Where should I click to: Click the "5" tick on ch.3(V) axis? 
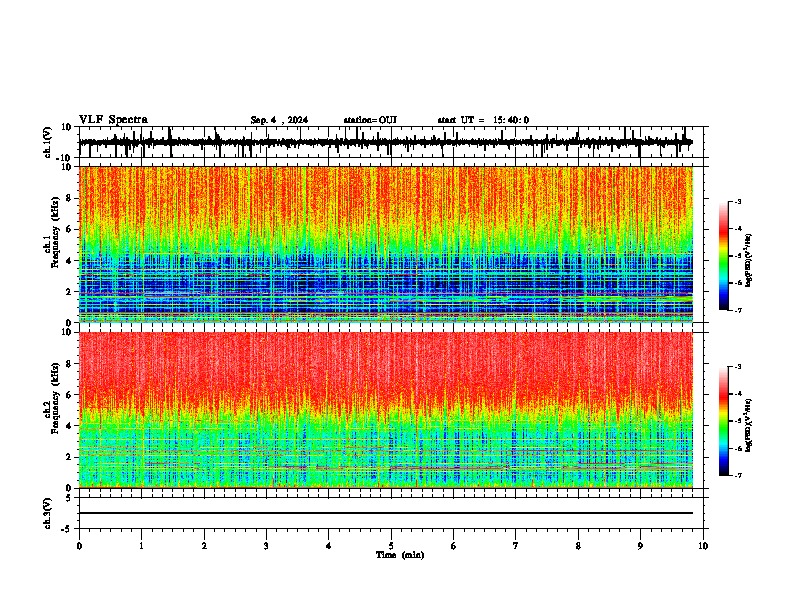pos(69,498)
